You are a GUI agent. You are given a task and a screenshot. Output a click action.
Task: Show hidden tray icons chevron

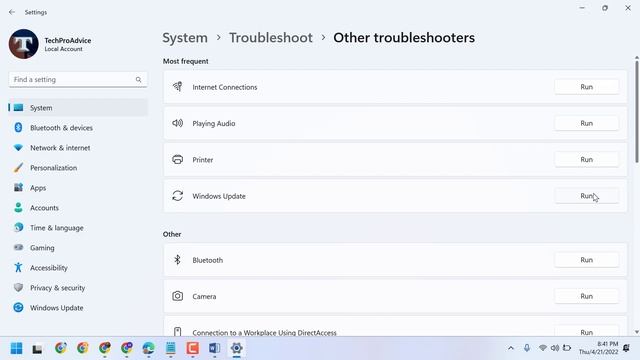[511, 348]
